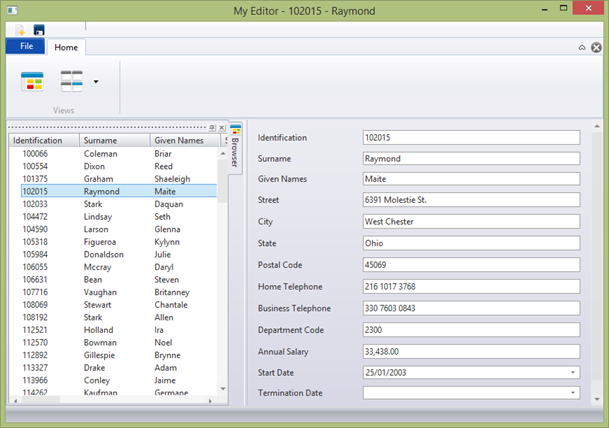Toggle auto-hide pin on the Browser panel
This screenshot has width=609, height=428.
click(x=212, y=128)
